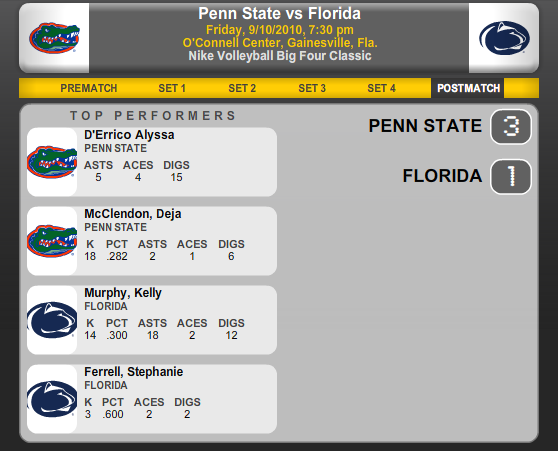Image resolution: width=558 pixels, height=451 pixels.
Task: Click the Penn State vs Florida title
Action: pos(279,14)
